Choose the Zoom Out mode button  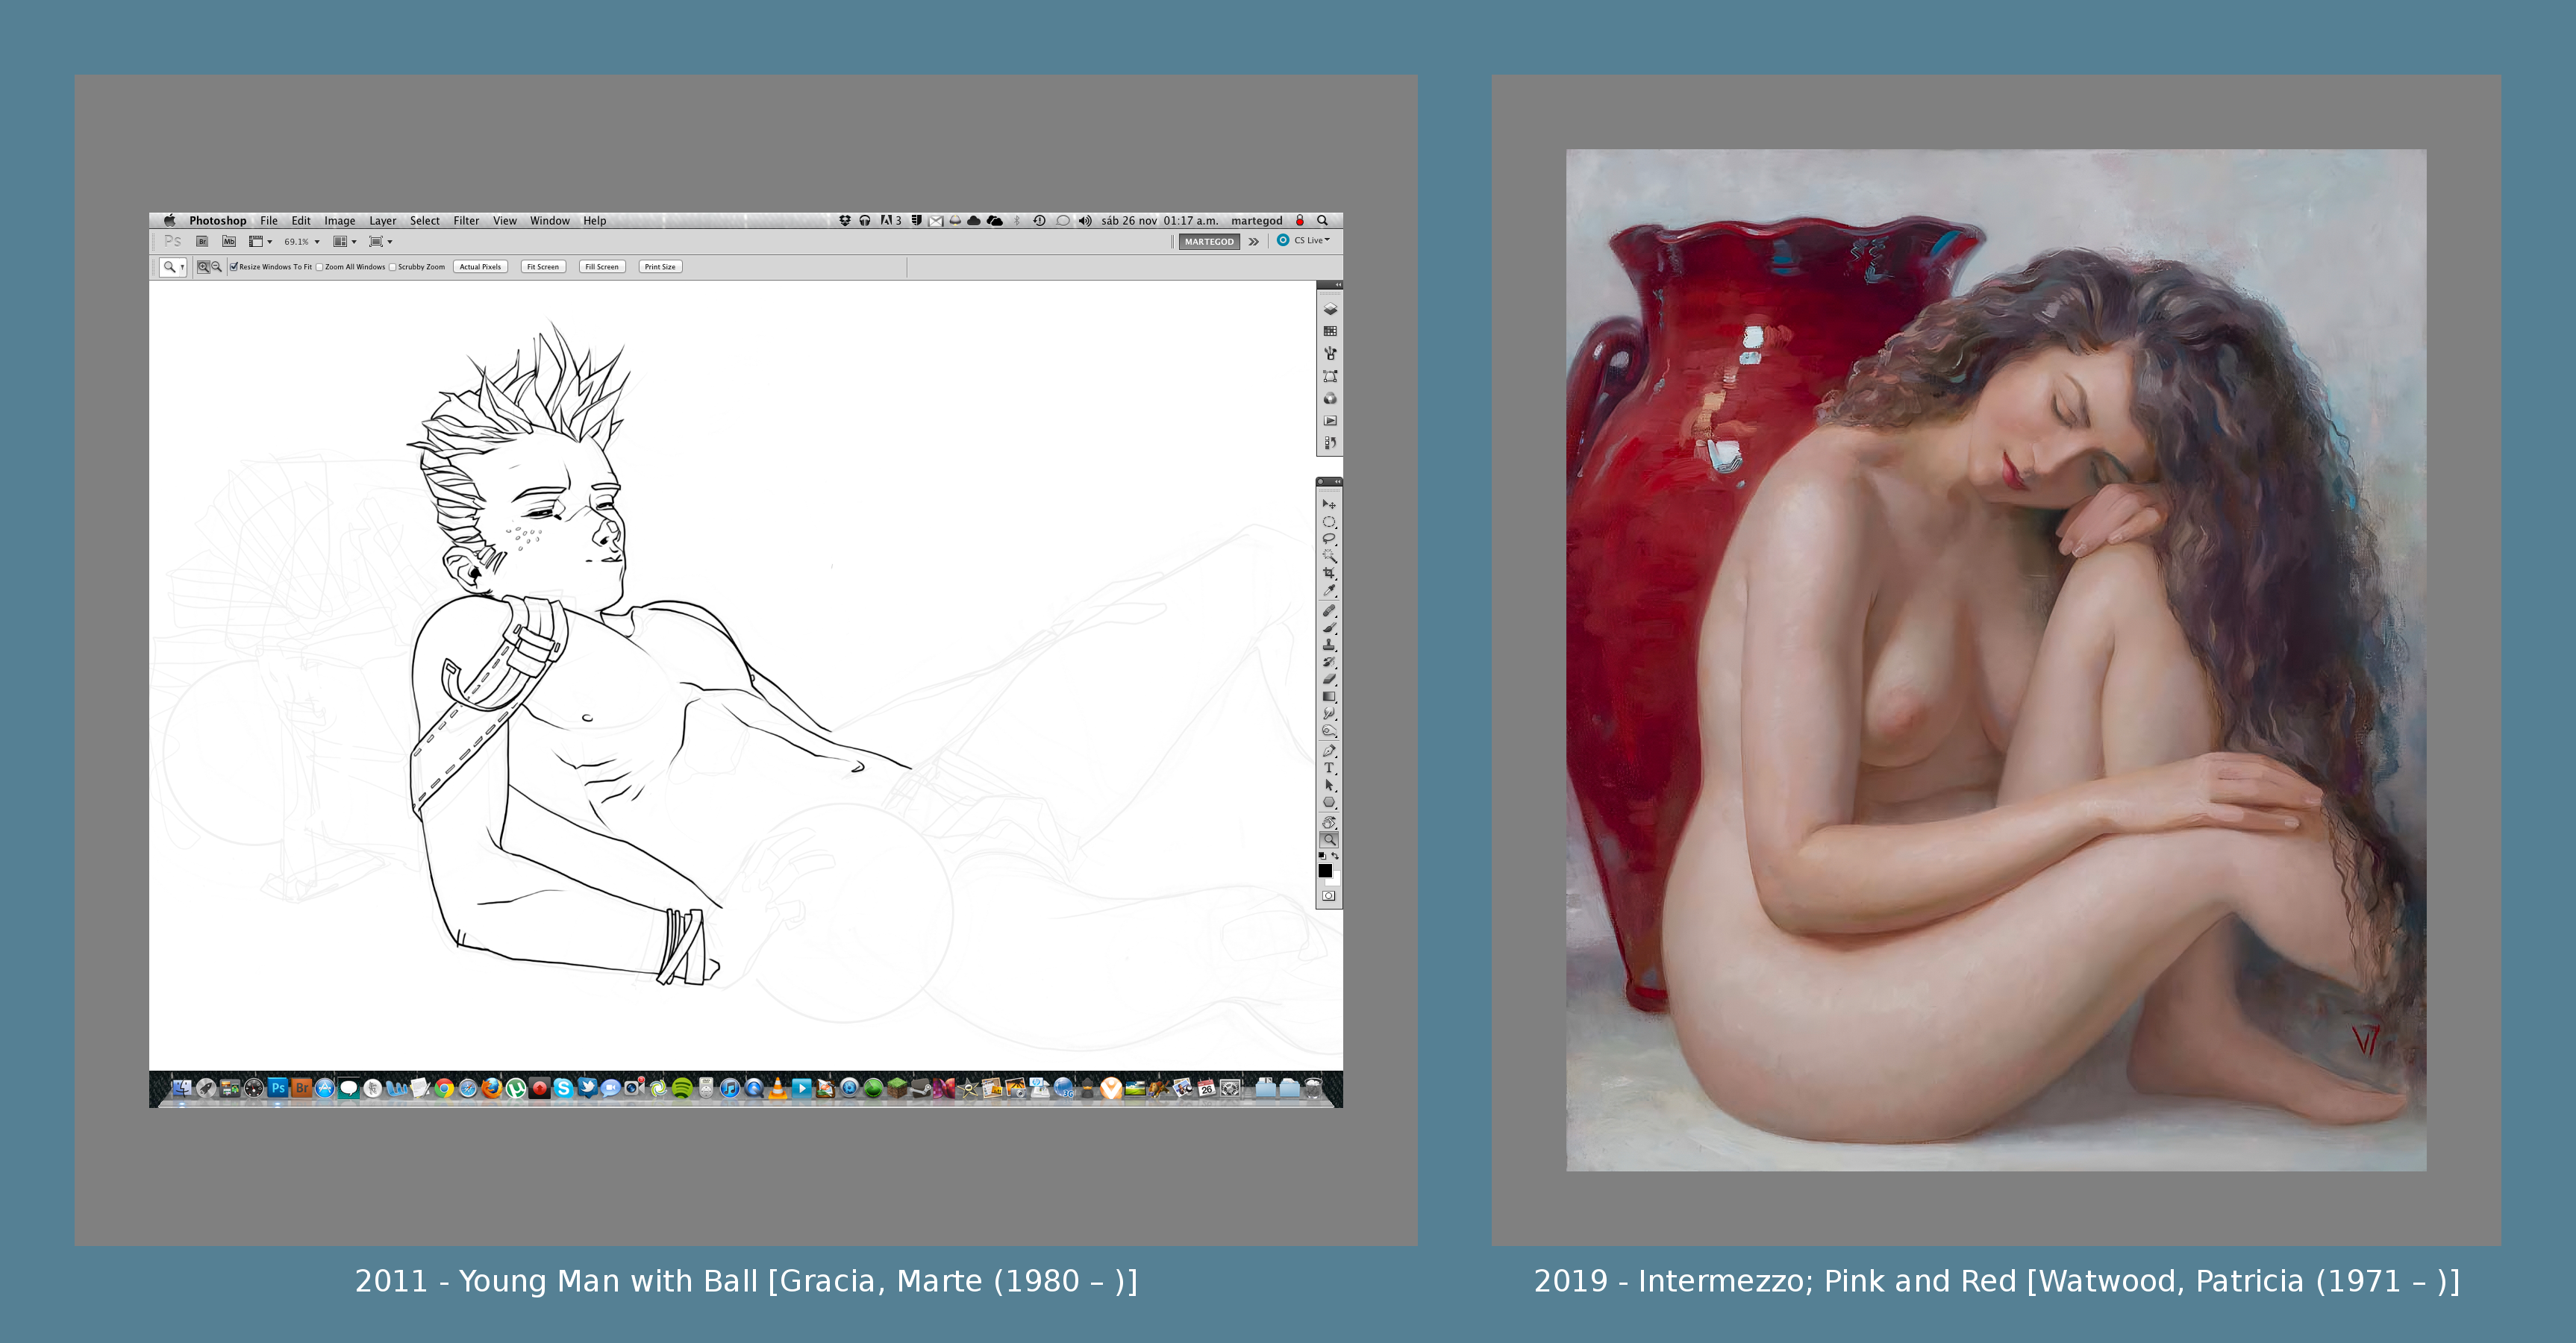tap(216, 267)
